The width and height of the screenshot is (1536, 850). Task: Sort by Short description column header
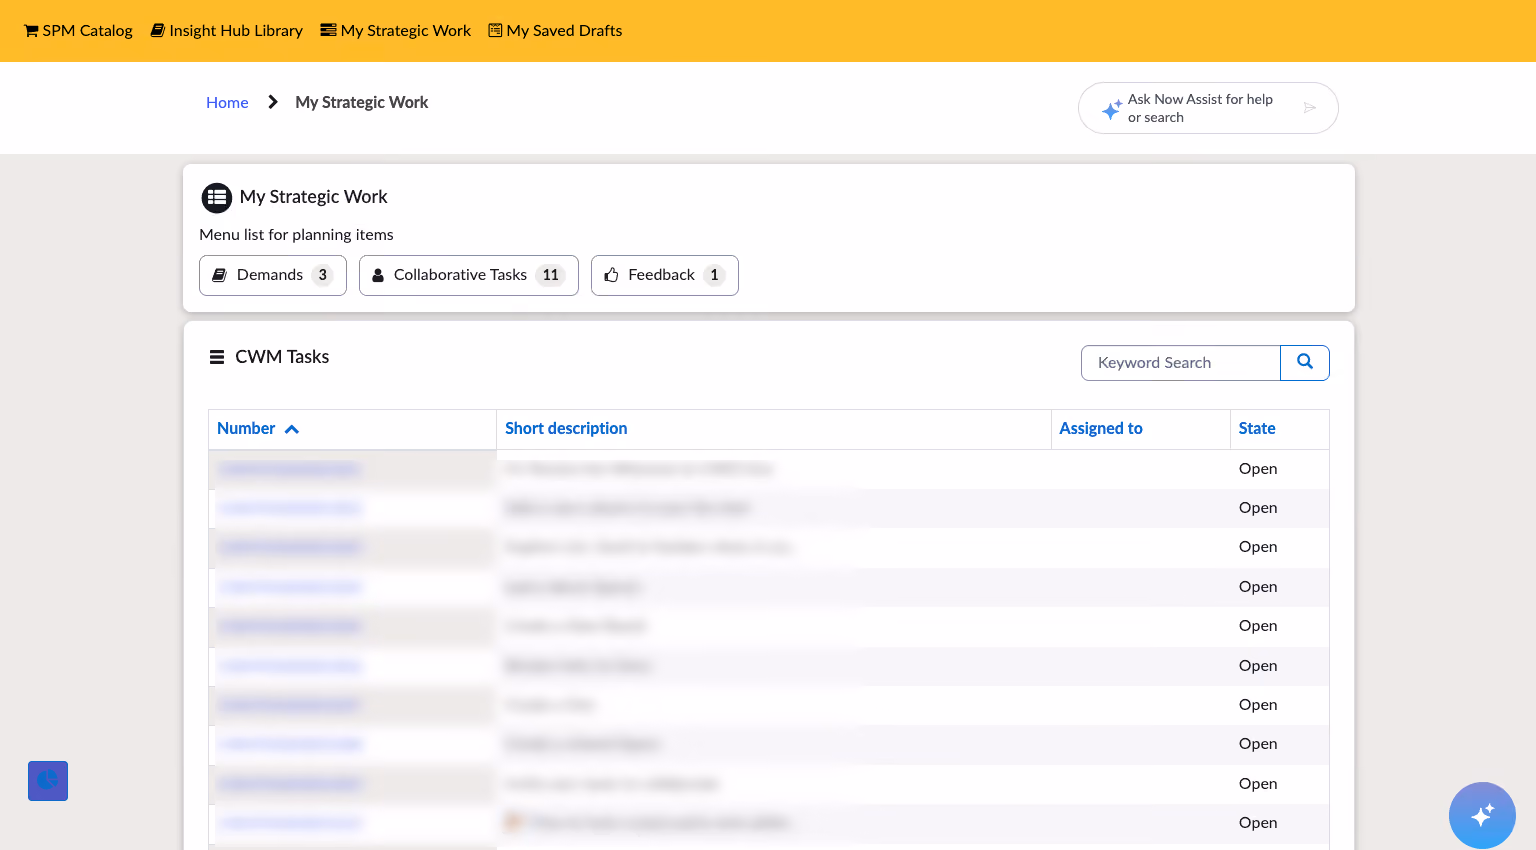566,429
